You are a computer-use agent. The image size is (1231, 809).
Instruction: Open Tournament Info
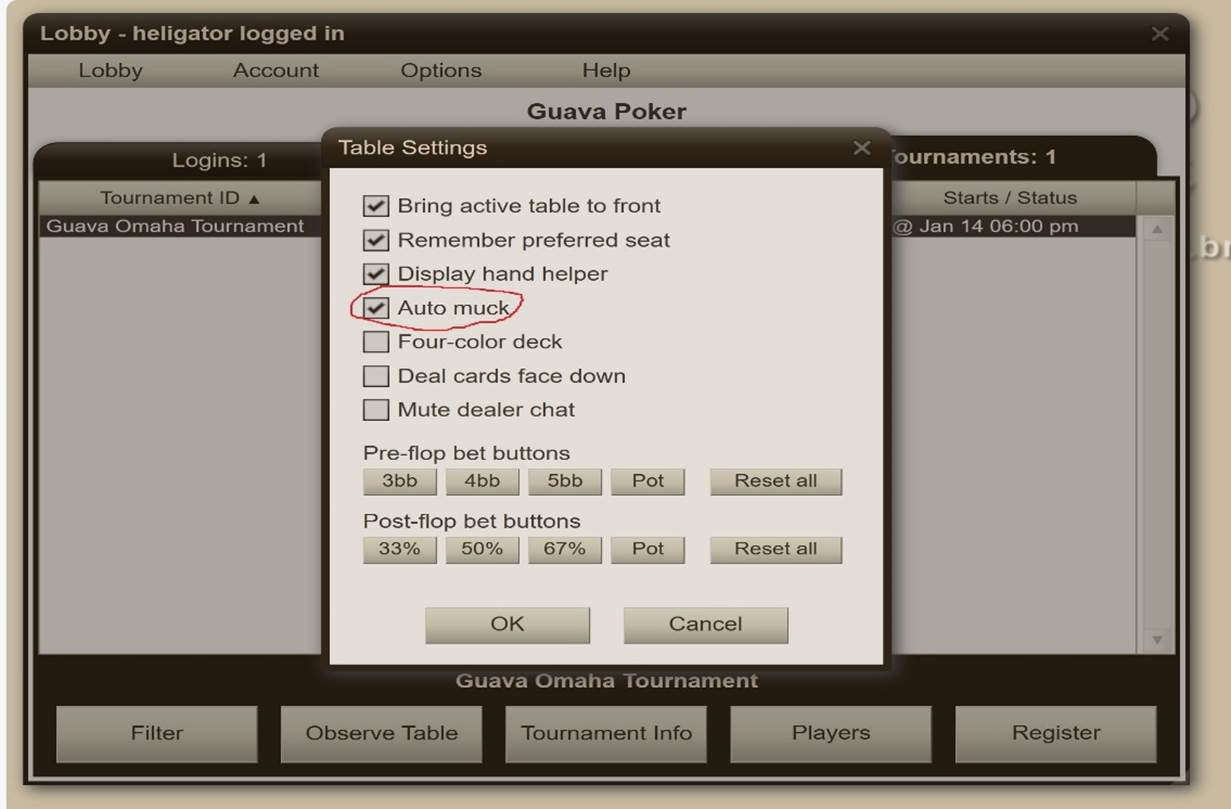[606, 733]
